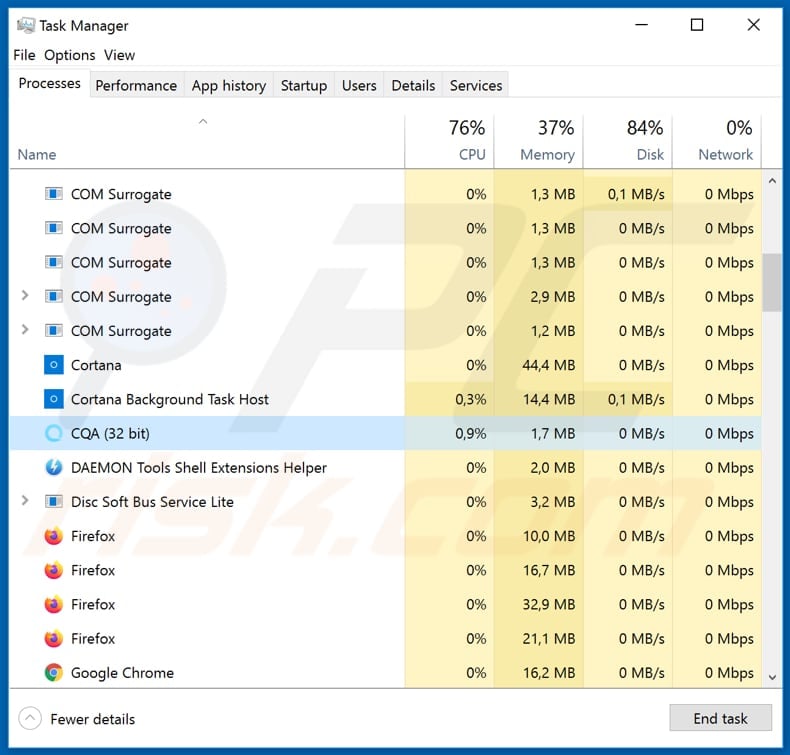Sort processes by Memory column header
The width and height of the screenshot is (790, 755).
pyautogui.click(x=539, y=142)
